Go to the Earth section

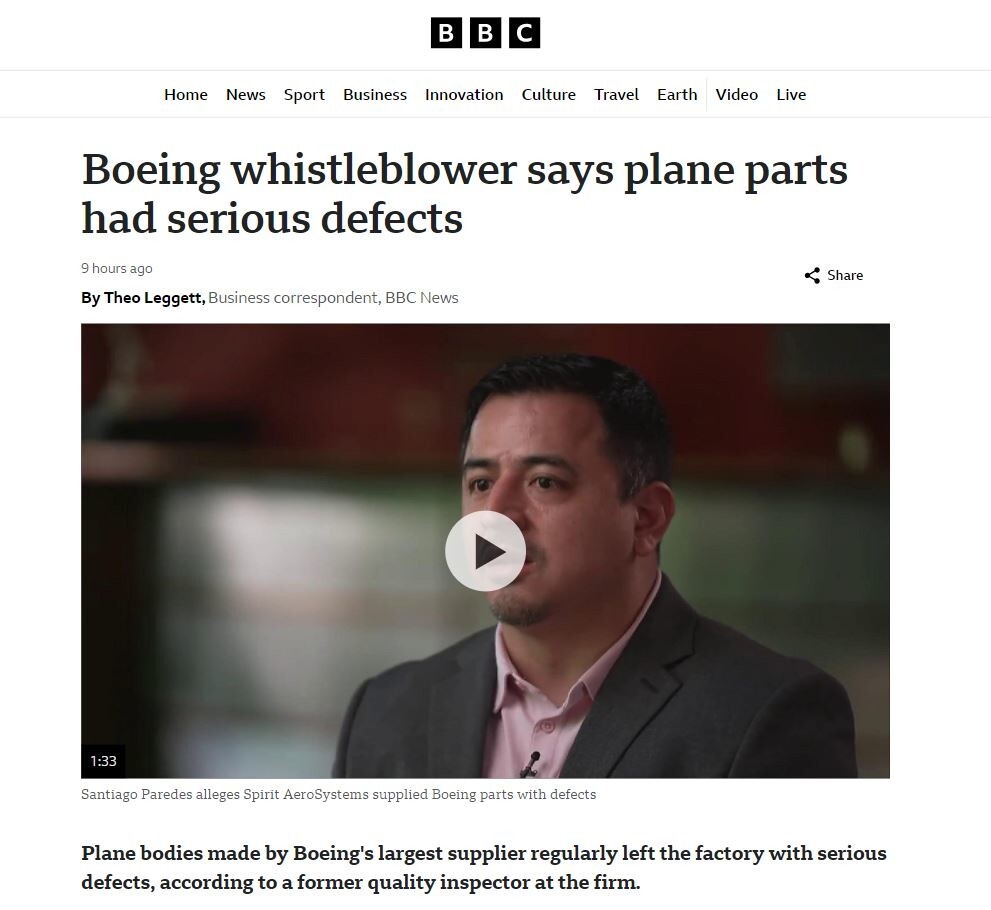tap(677, 95)
